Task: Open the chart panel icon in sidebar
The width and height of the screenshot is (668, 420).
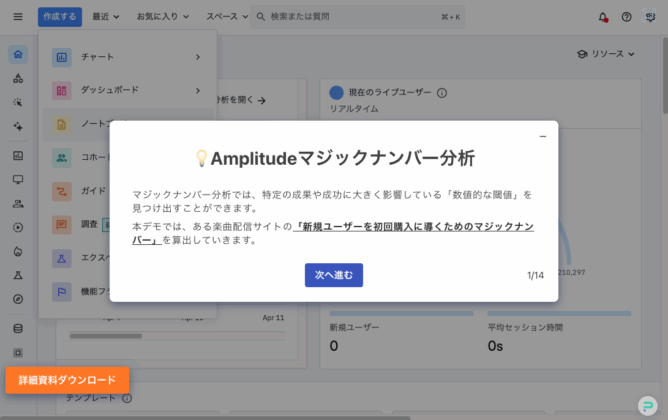Action: [18, 155]
